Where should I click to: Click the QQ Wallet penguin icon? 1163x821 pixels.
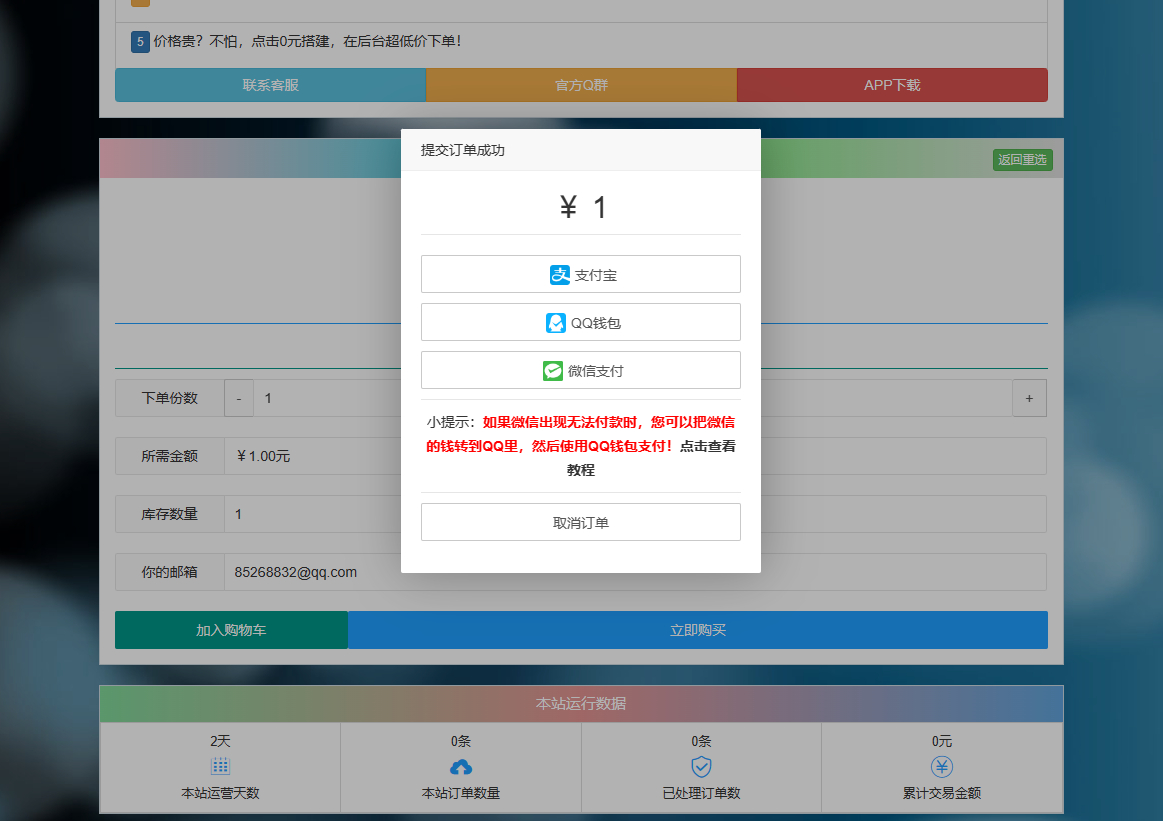pos(556,323)
